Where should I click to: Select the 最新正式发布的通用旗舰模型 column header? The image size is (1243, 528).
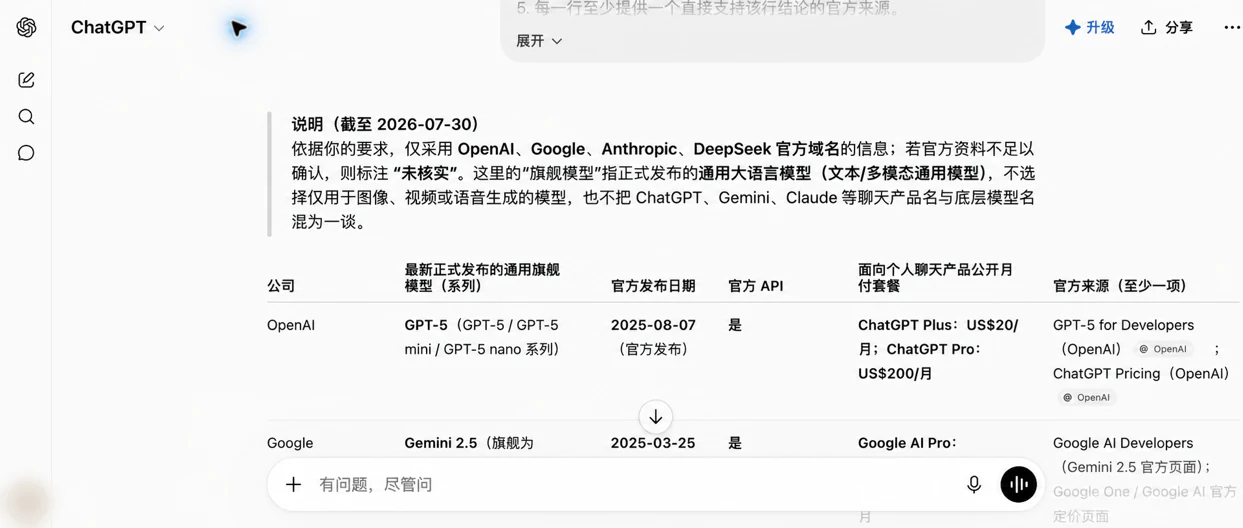click(482, 278)
